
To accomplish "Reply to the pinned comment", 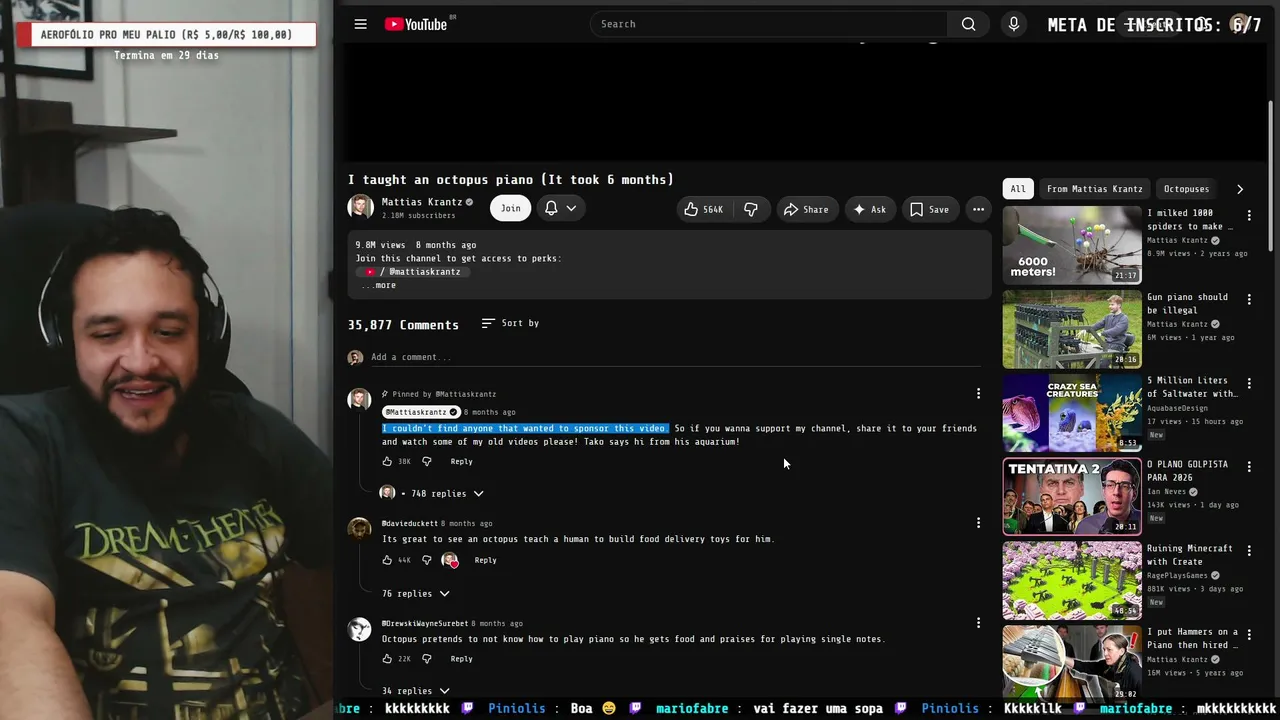I will coord(461,462).
